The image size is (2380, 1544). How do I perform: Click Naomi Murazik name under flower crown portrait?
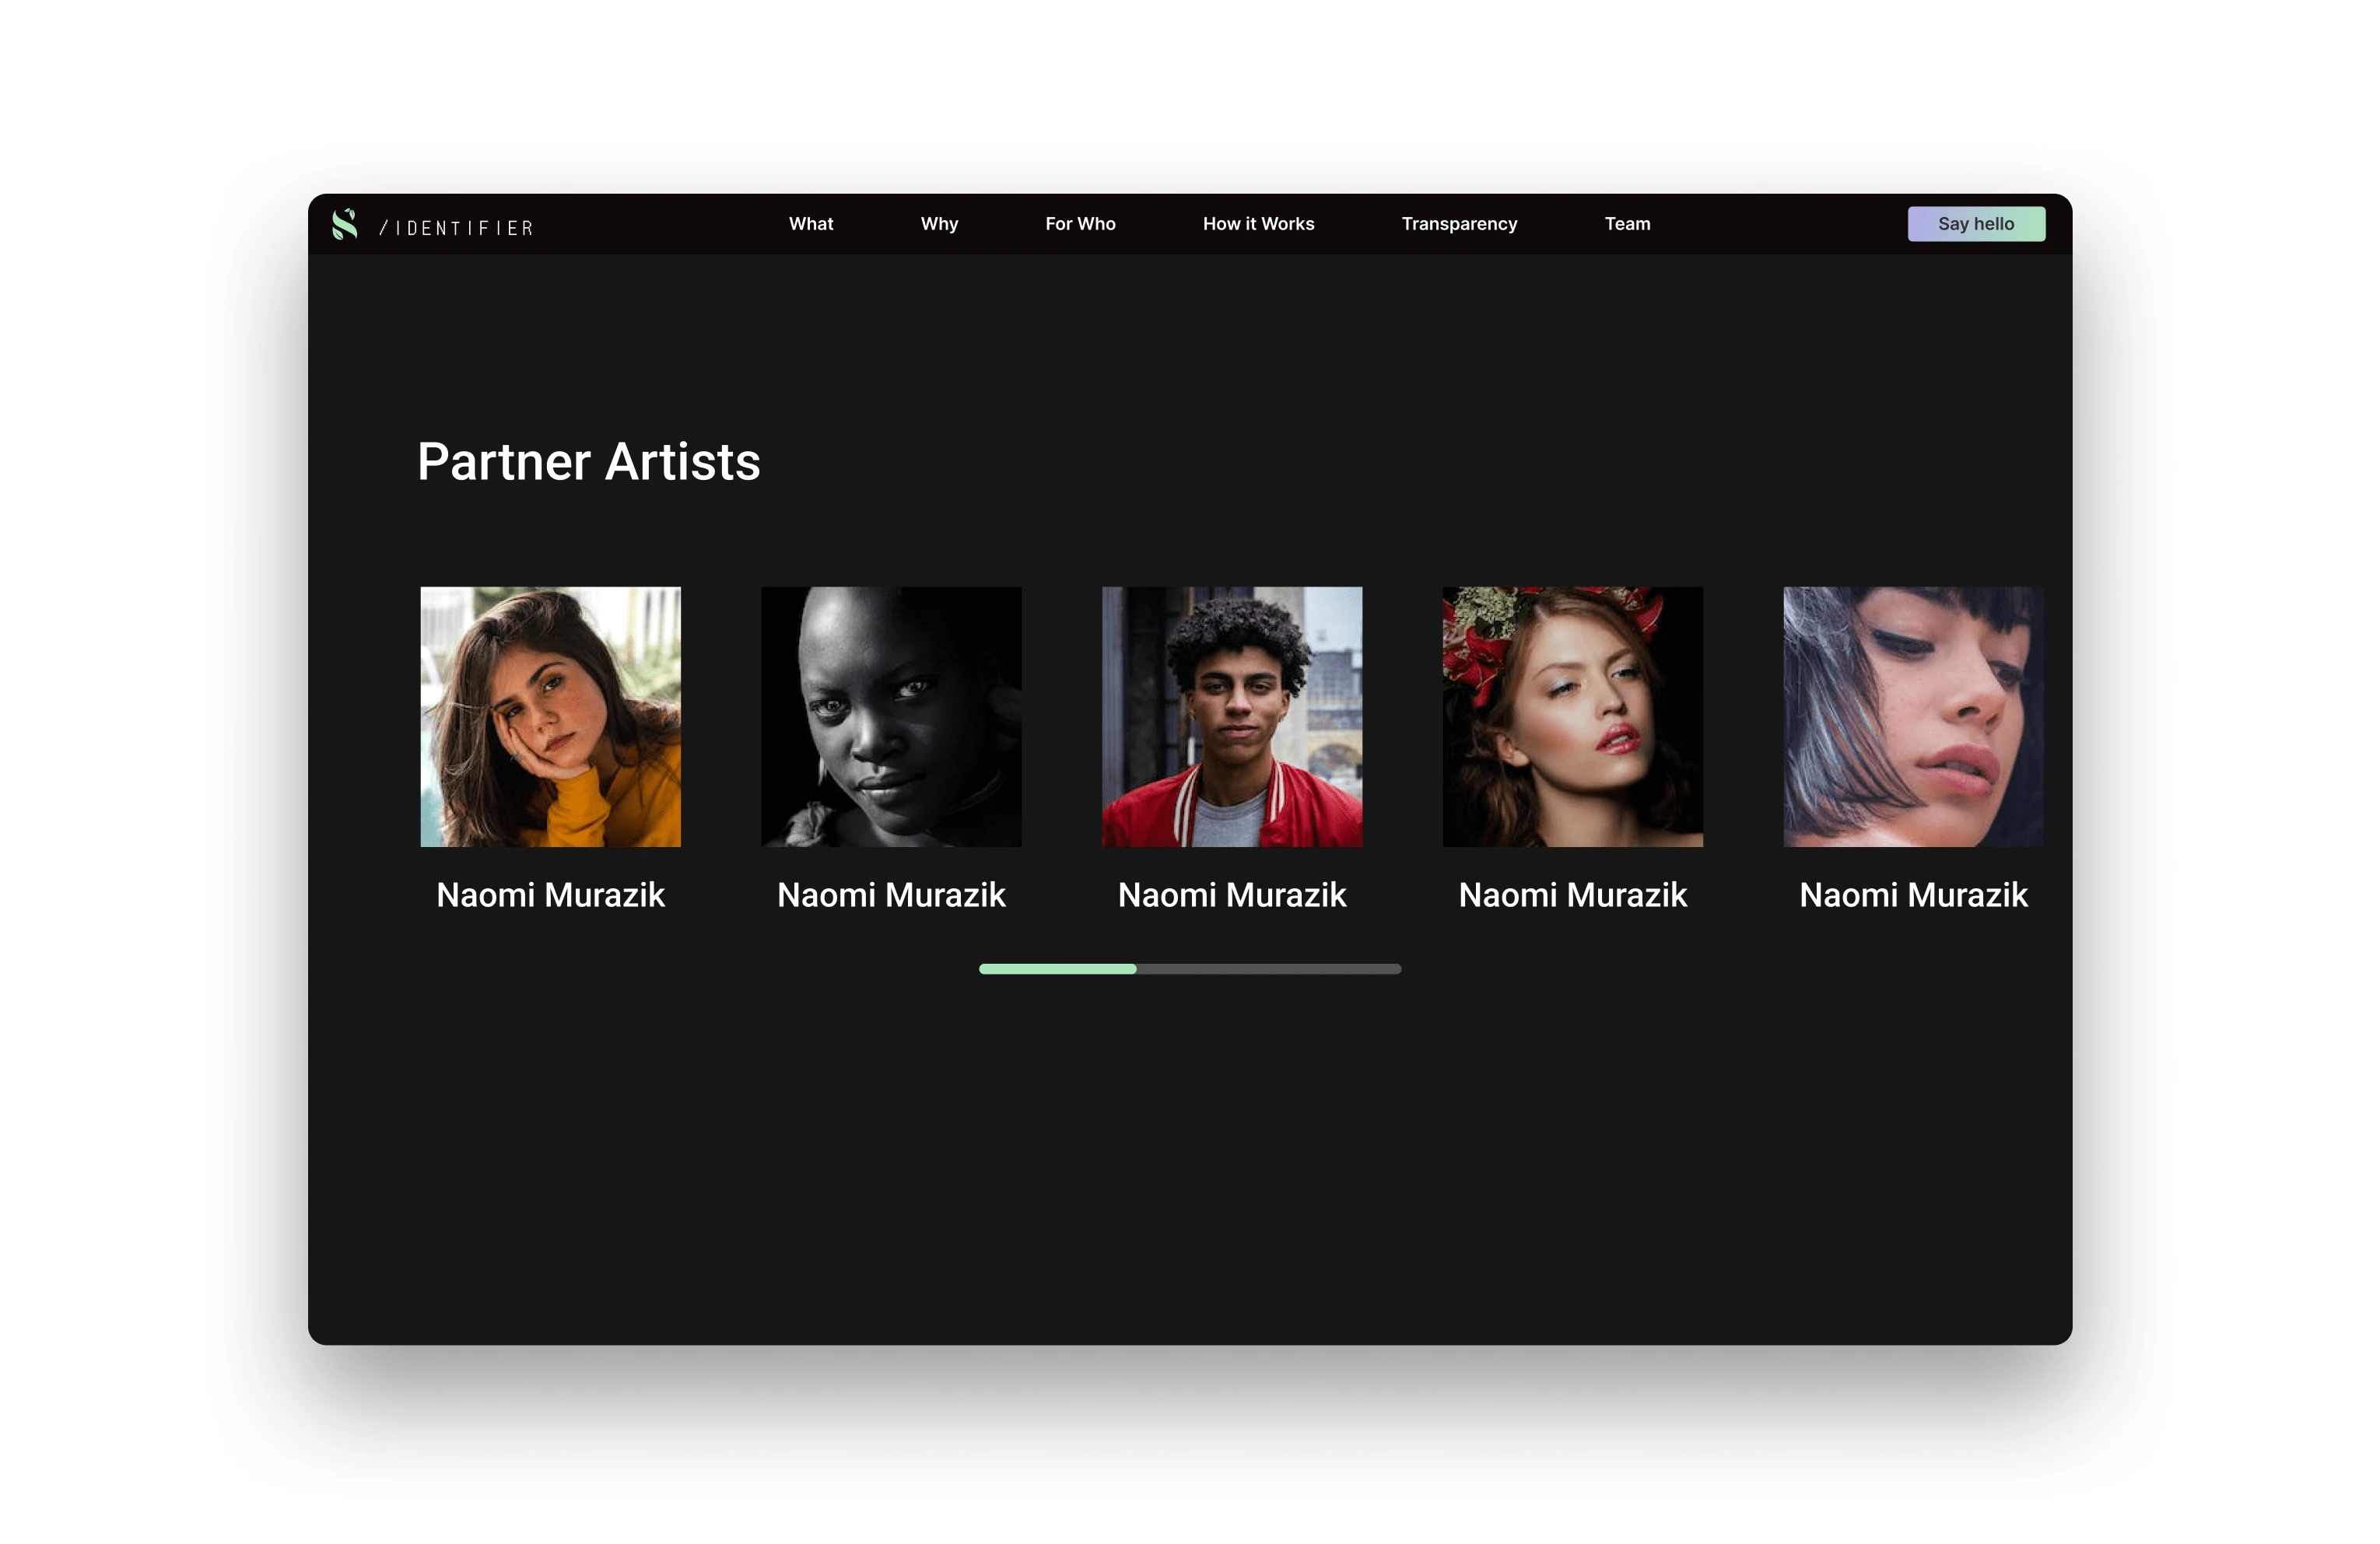coord(1573,895)
